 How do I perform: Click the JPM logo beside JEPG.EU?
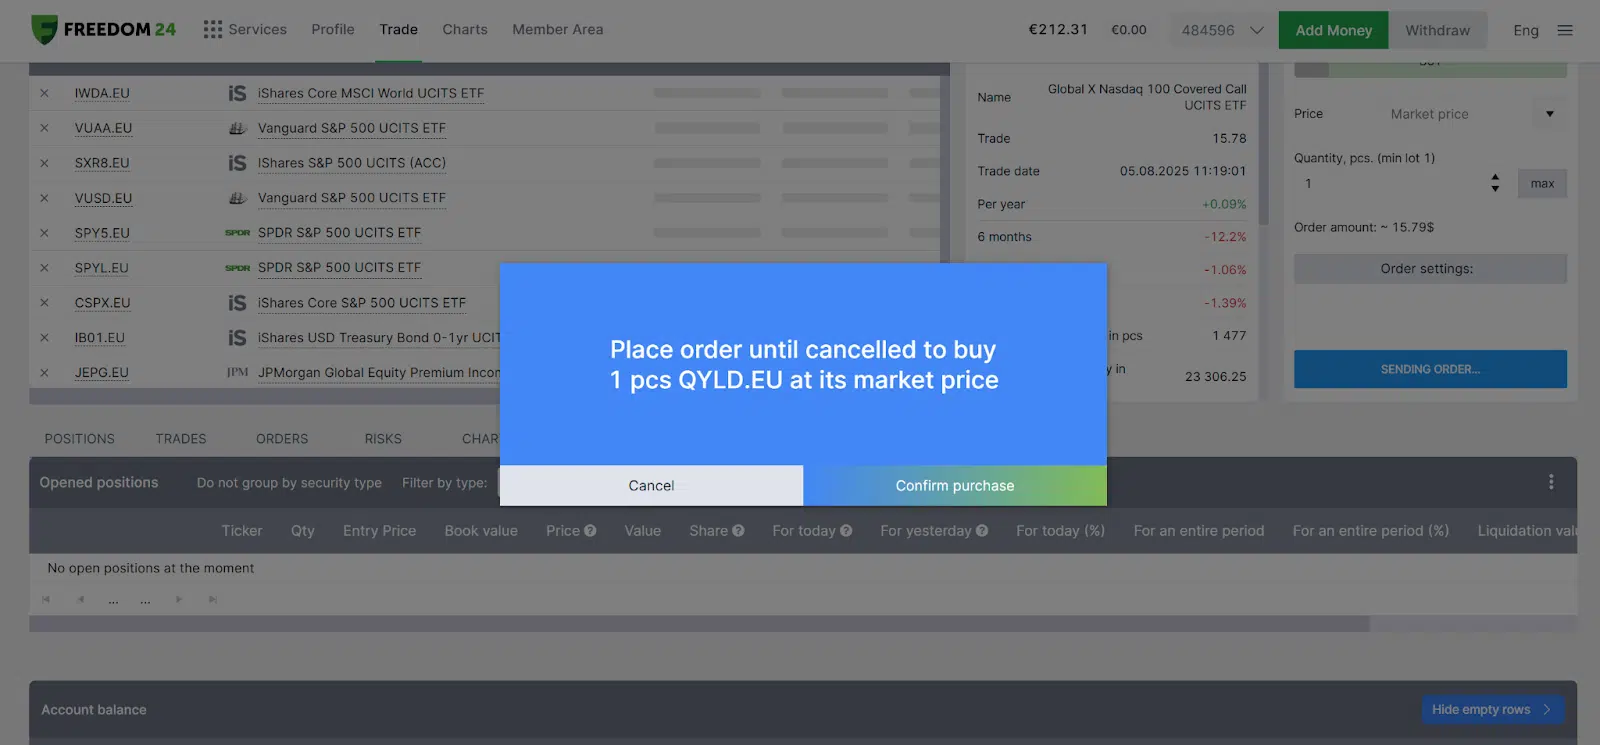237,373
